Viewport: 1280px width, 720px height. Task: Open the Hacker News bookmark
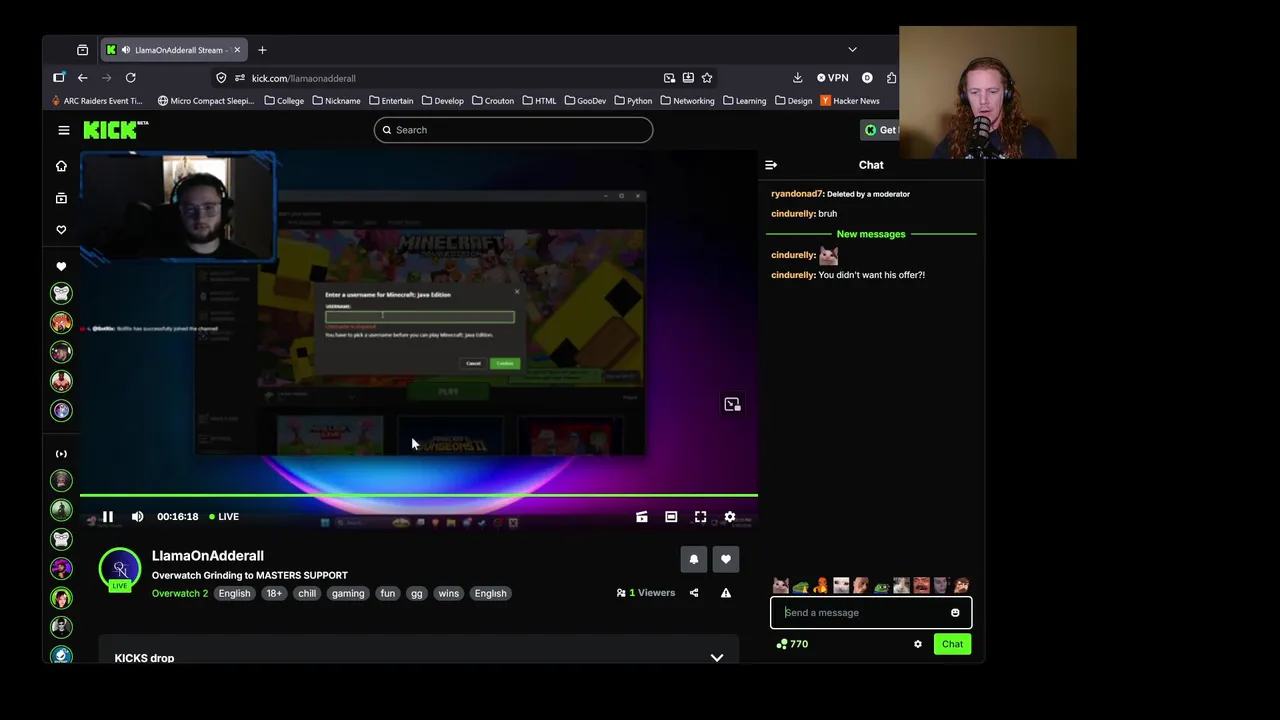[850, 101]
